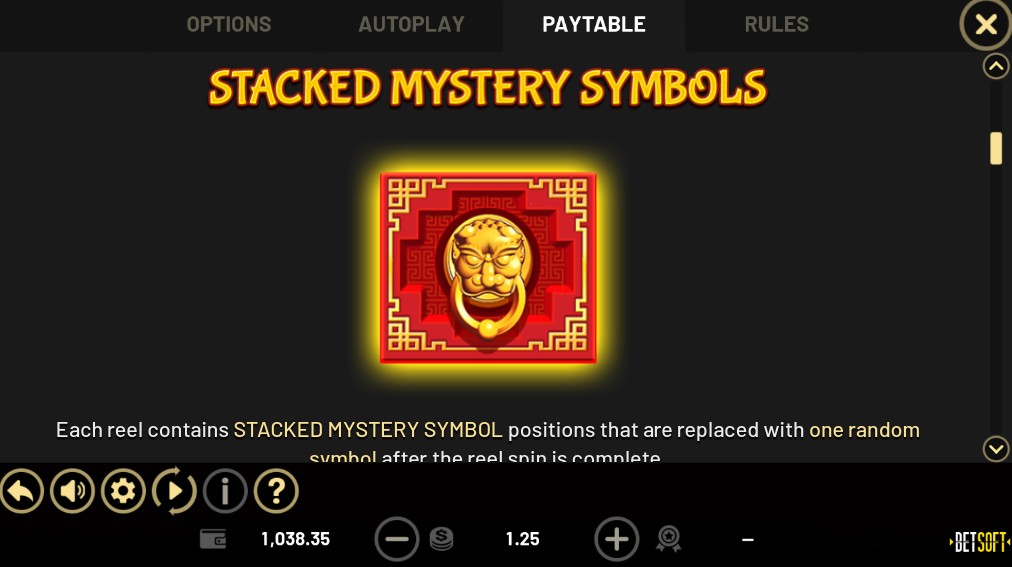1012x567 pixels.
Task: Click the award ribbon win icon
Action: (x=669, y=539)
